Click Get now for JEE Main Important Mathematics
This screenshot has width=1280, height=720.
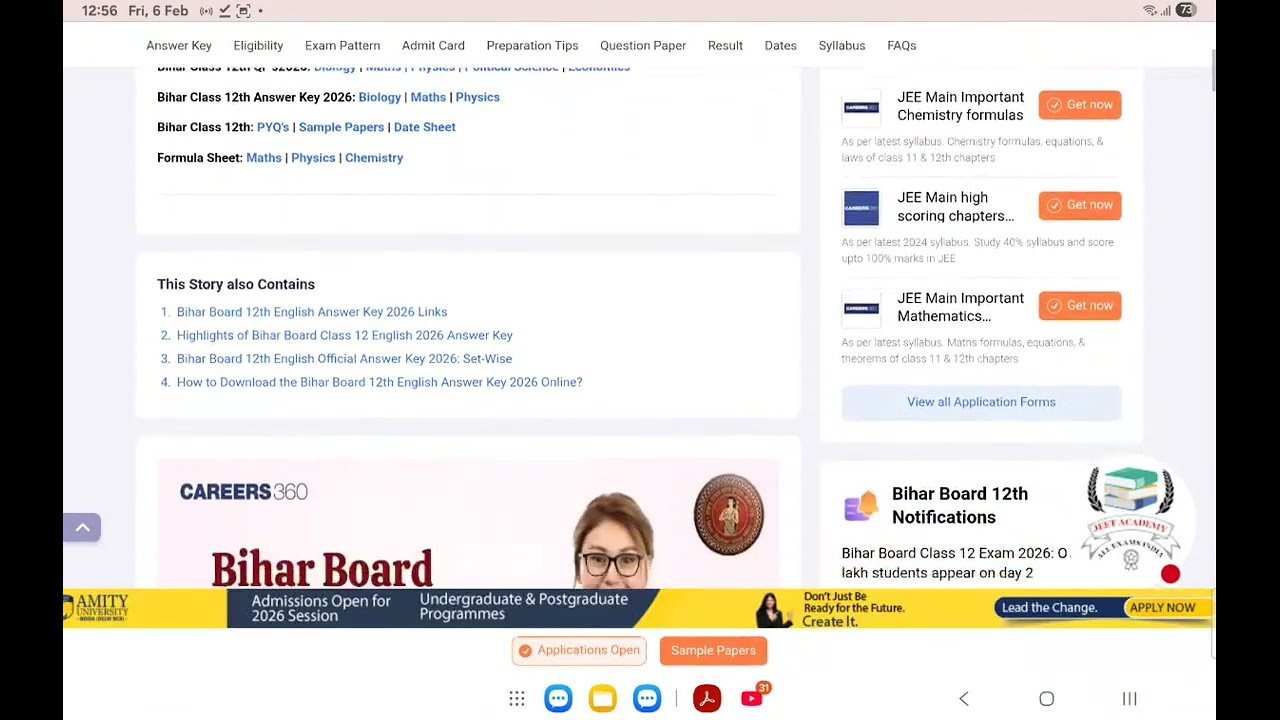pos(1080,306)
